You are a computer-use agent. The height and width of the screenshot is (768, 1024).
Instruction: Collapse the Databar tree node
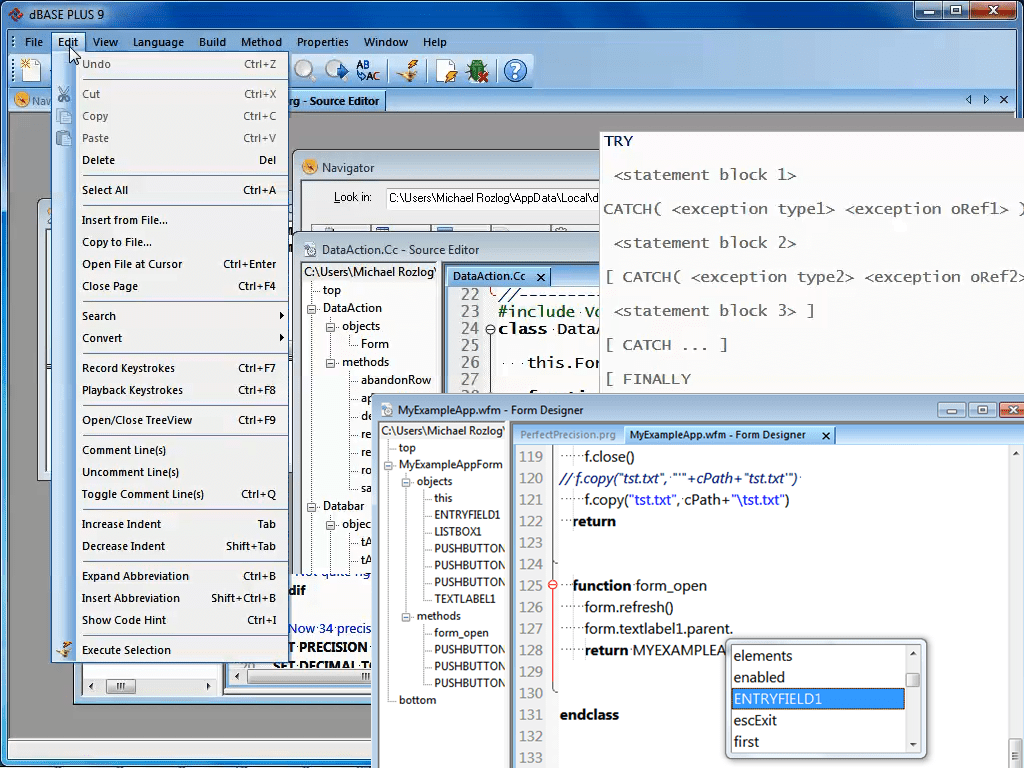(312, 506)
